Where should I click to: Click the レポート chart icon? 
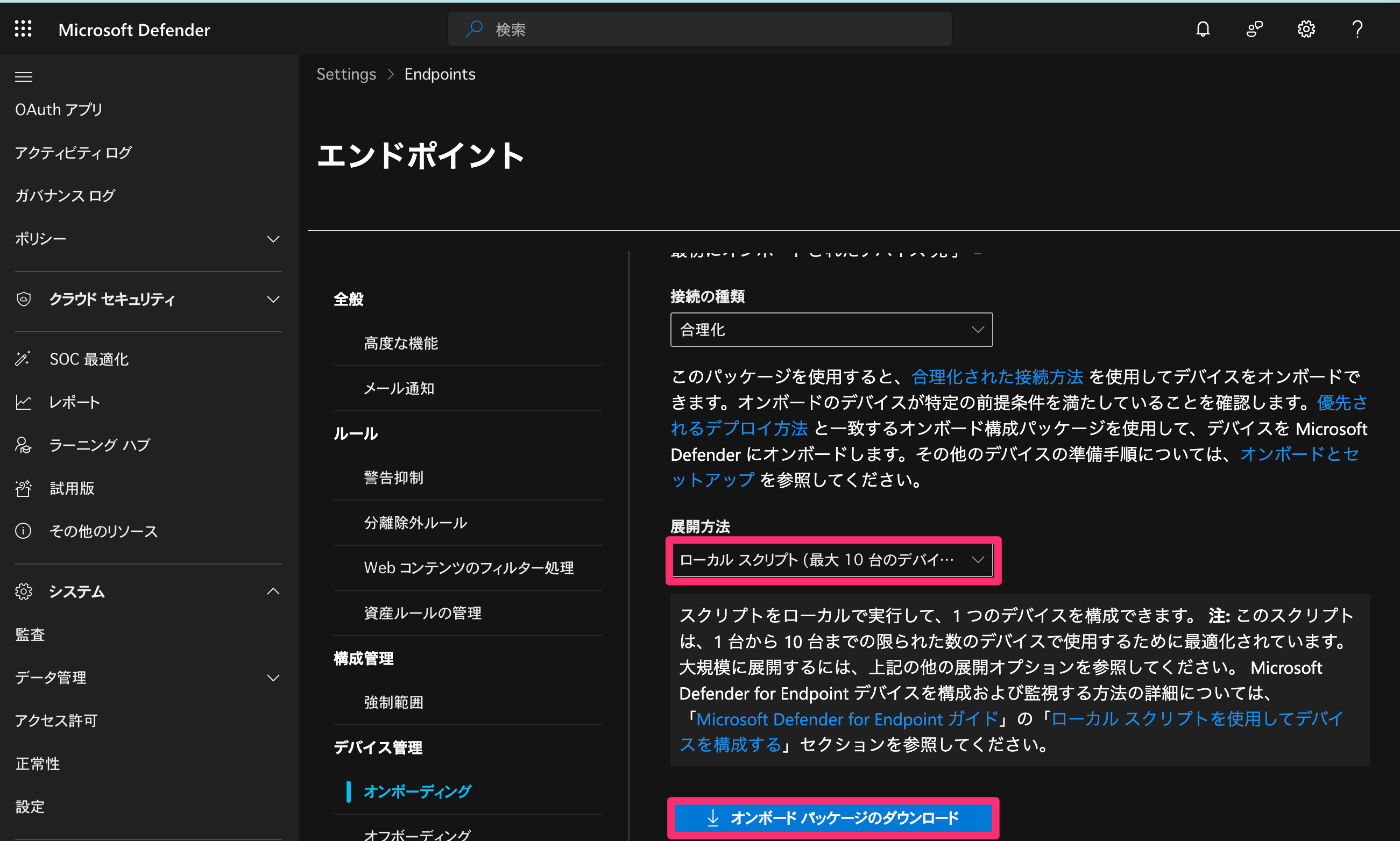tap(24, 402)
